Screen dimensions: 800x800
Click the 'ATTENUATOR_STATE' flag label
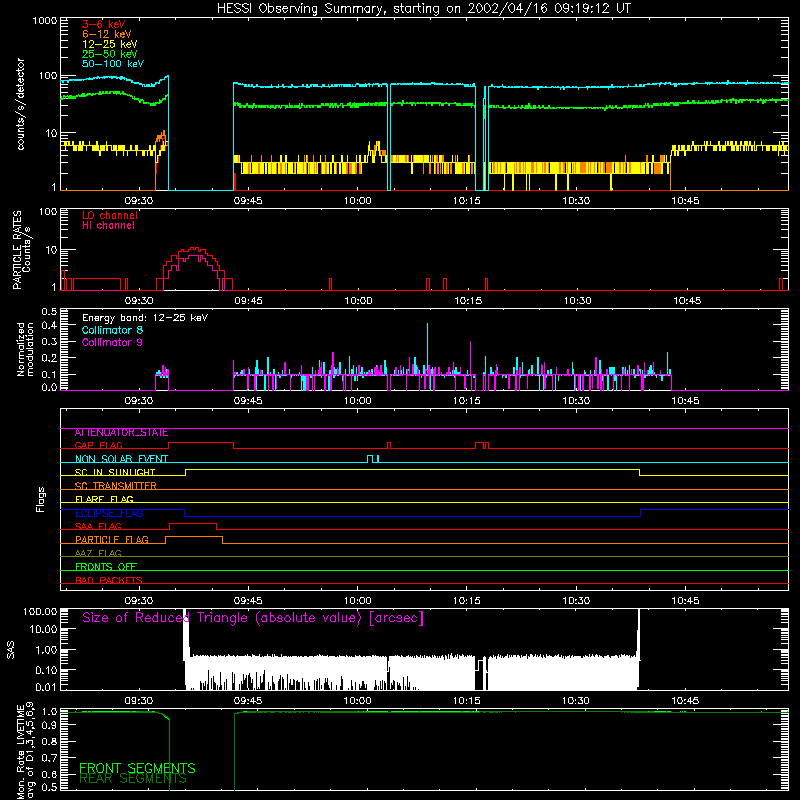click(x=121, y=433)
